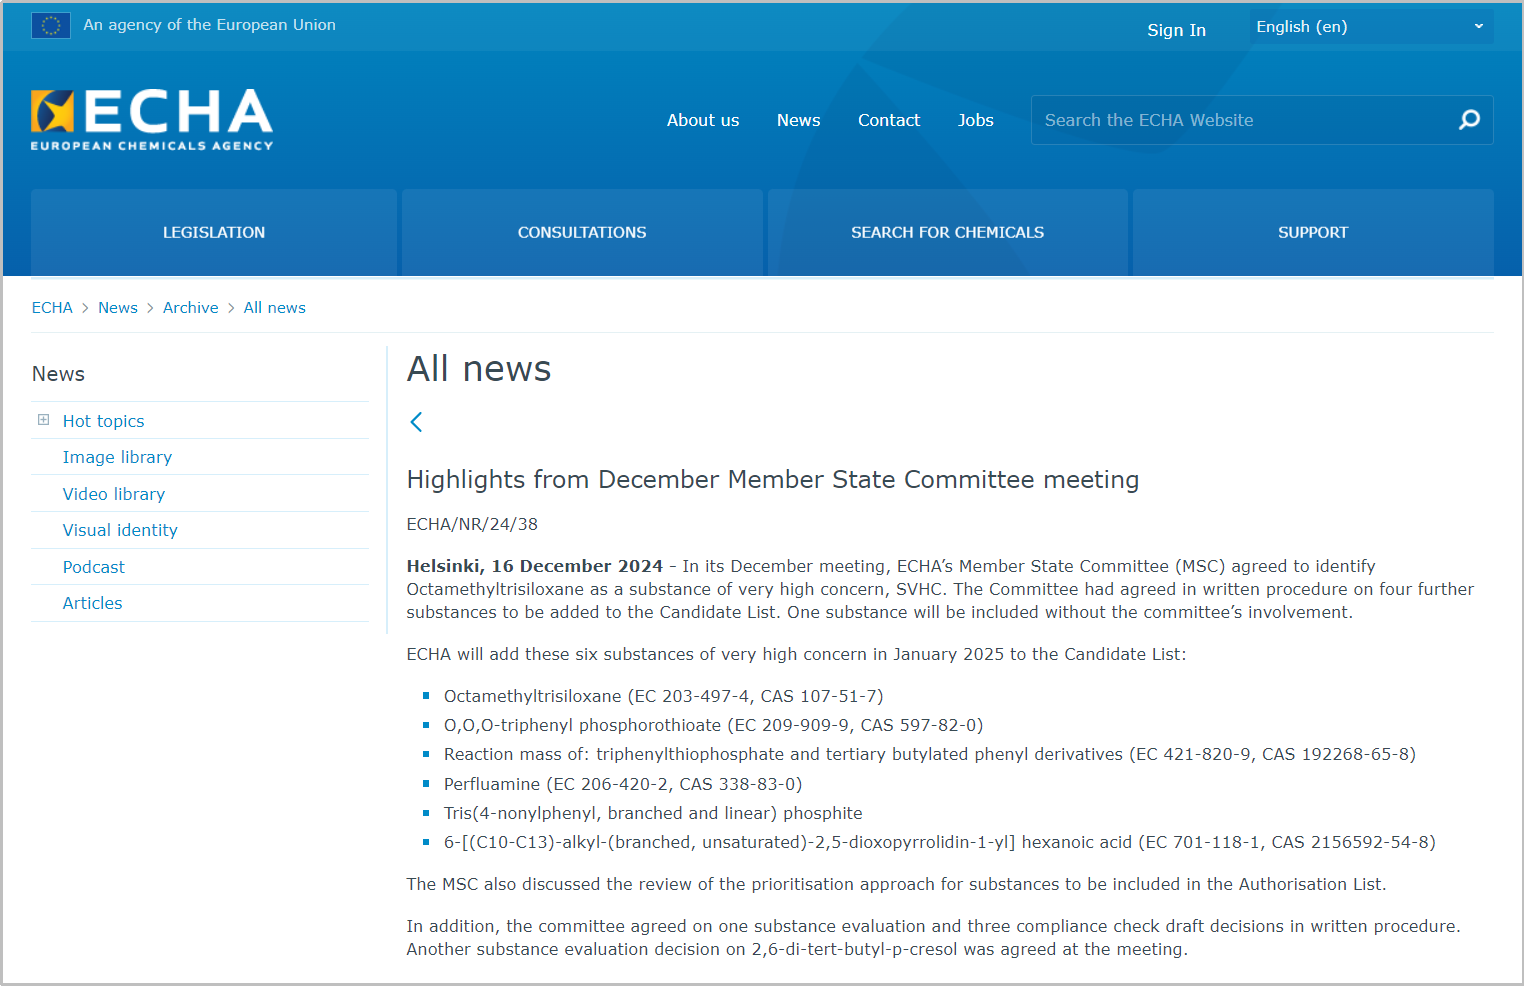Open the Jobs page
Viewport: 1524px width, 986px height.
(x=975, y=120)
